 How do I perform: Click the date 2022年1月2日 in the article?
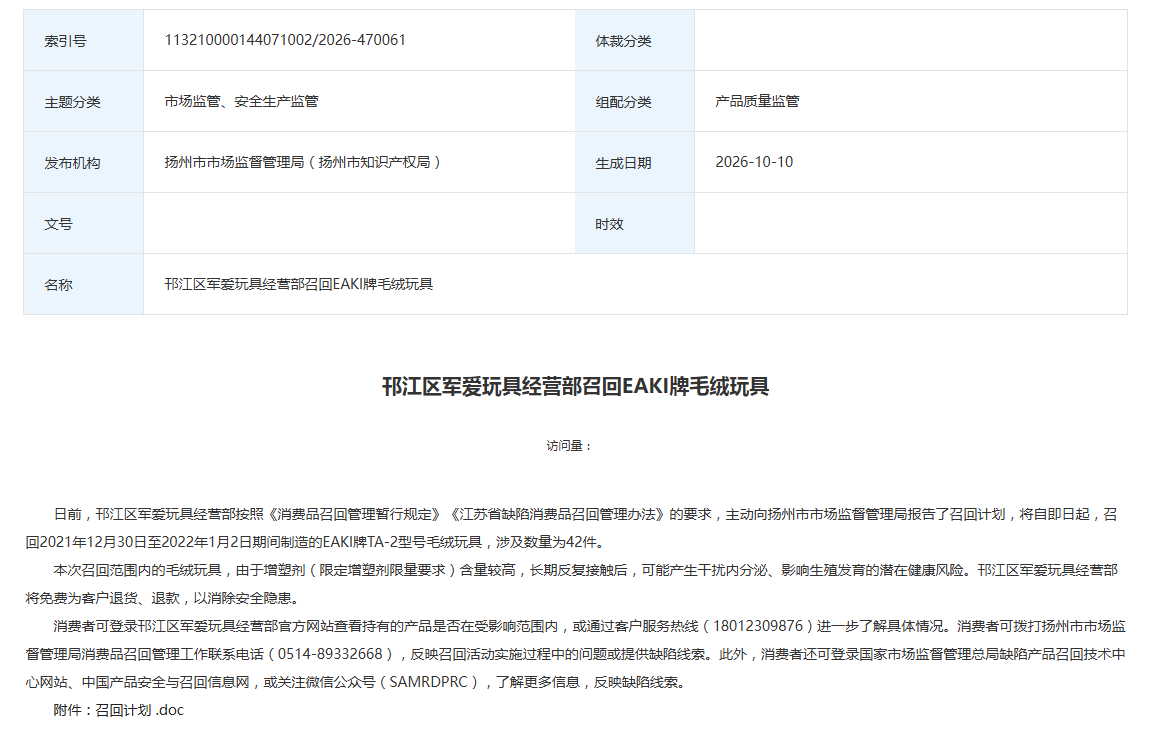click(x=208, y=543)
